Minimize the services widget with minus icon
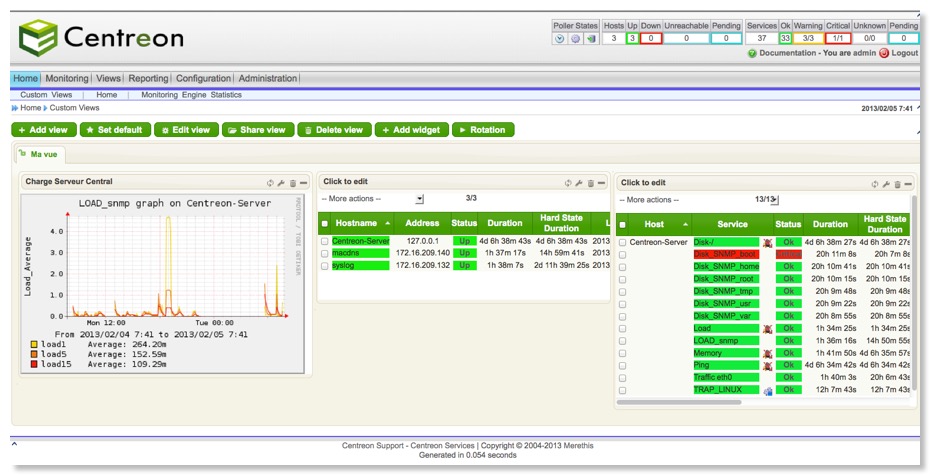 point(907,184)
